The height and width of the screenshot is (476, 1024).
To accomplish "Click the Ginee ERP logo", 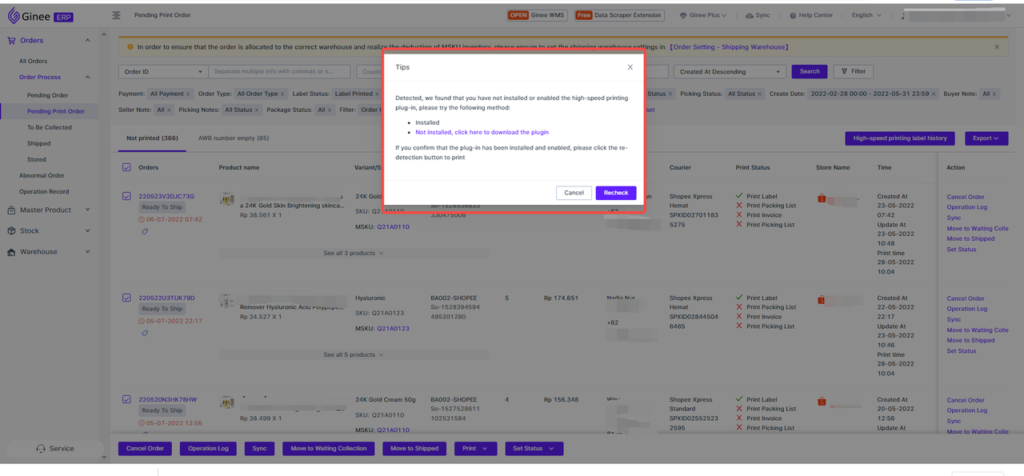I will [x=40, y=15].
